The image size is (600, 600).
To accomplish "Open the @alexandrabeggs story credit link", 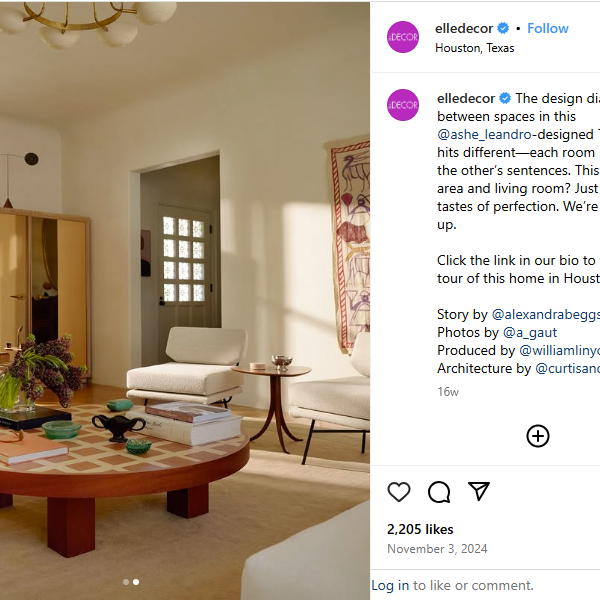I will coord(545,314).
